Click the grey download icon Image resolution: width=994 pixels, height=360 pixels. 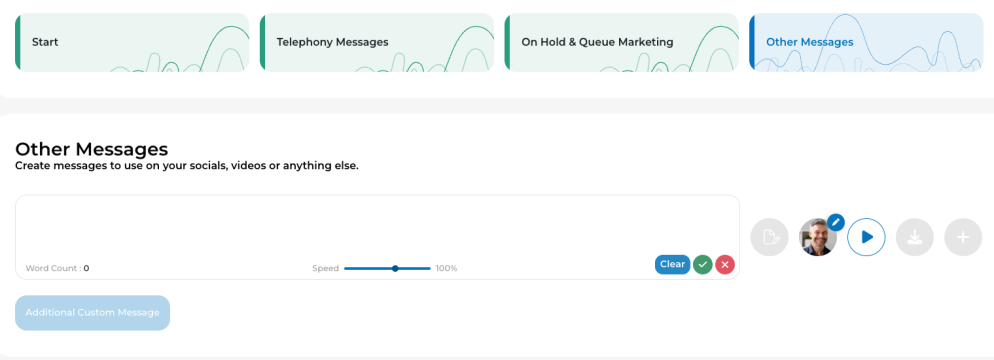(x=914, y=237)
